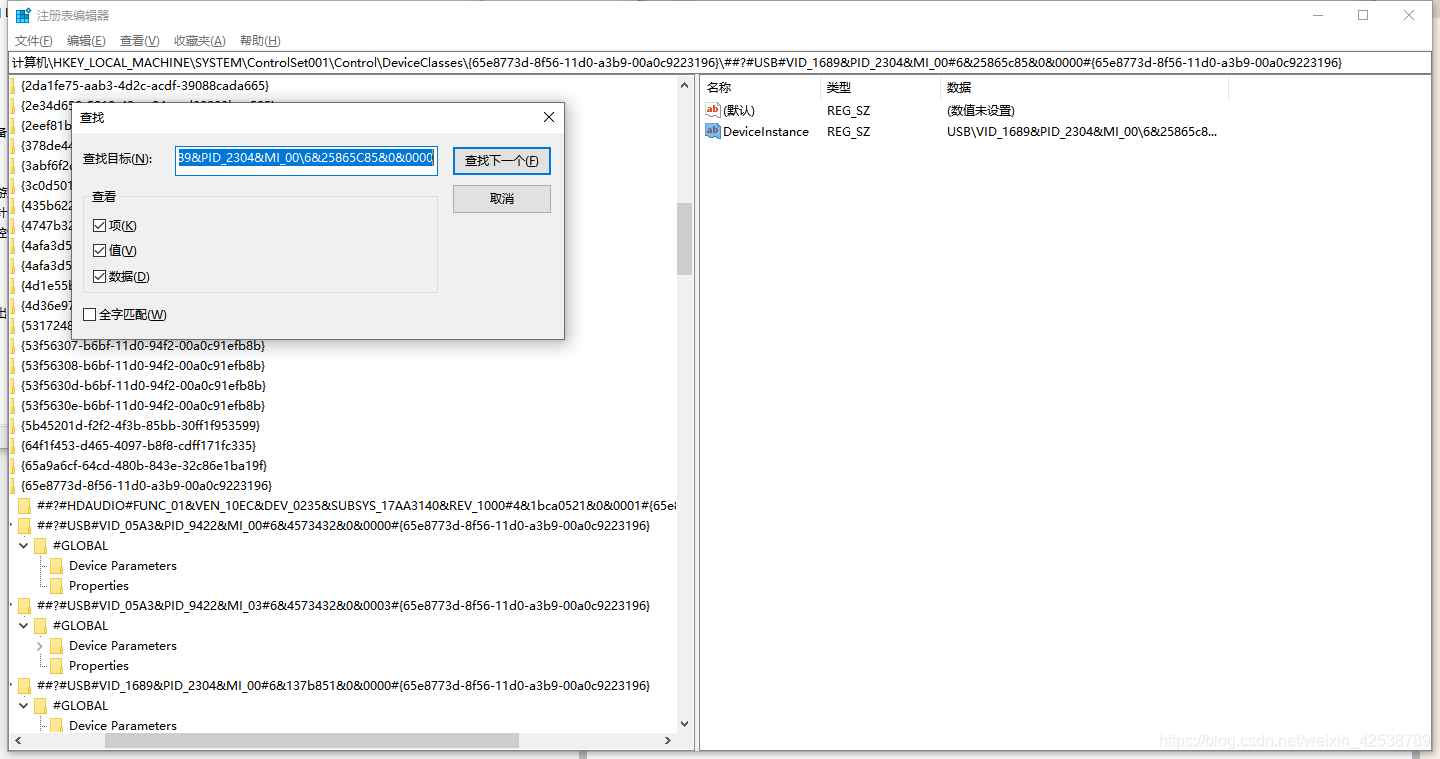
Task: Open the 文件(F) menu
Action: pos(34,41)
